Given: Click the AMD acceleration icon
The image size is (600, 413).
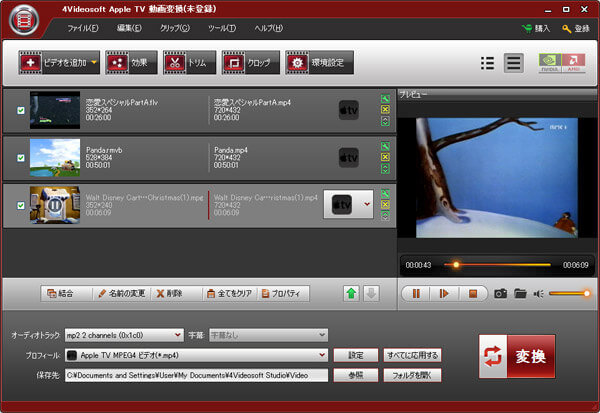Looking at the screenshot, I should [x=573, y=63].
